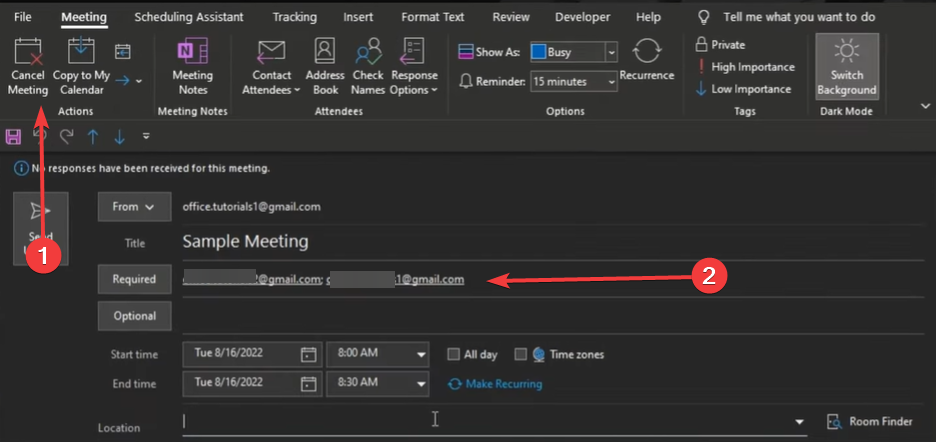This screenshot has width=936, height=442.
Task: Open the Insert tab
Action: [358, 17]
